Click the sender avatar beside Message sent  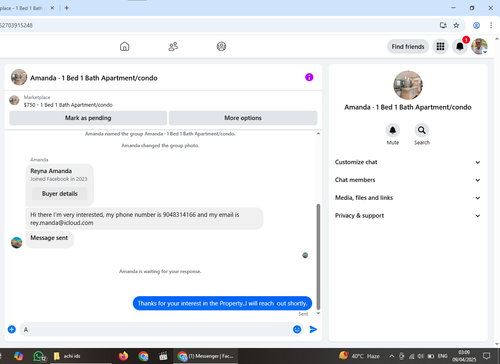click(16, 242)
